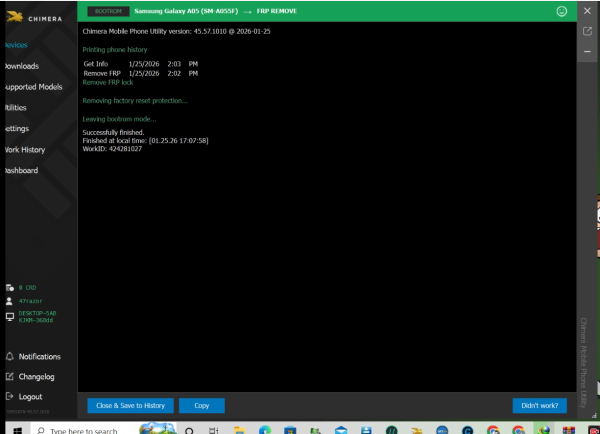Click the Changelog edit icon
The width and height of the screenshot is (600, 434).
(x=10, y=377)
